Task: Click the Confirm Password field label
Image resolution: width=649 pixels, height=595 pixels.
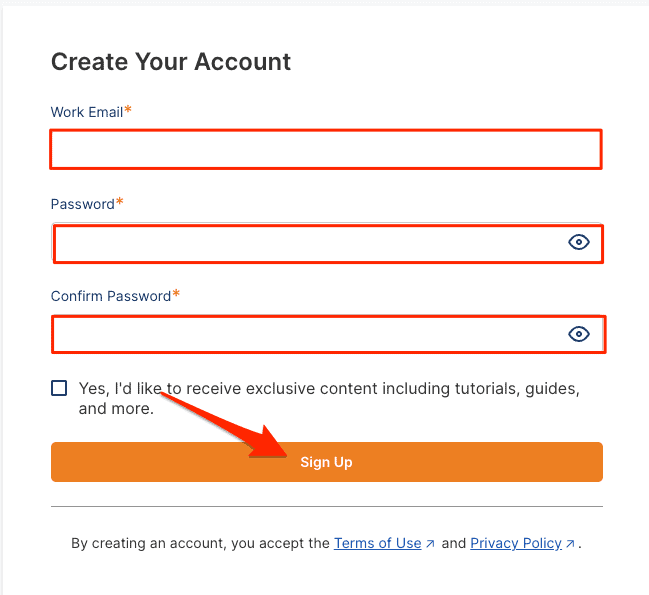Action: point(111,296)
